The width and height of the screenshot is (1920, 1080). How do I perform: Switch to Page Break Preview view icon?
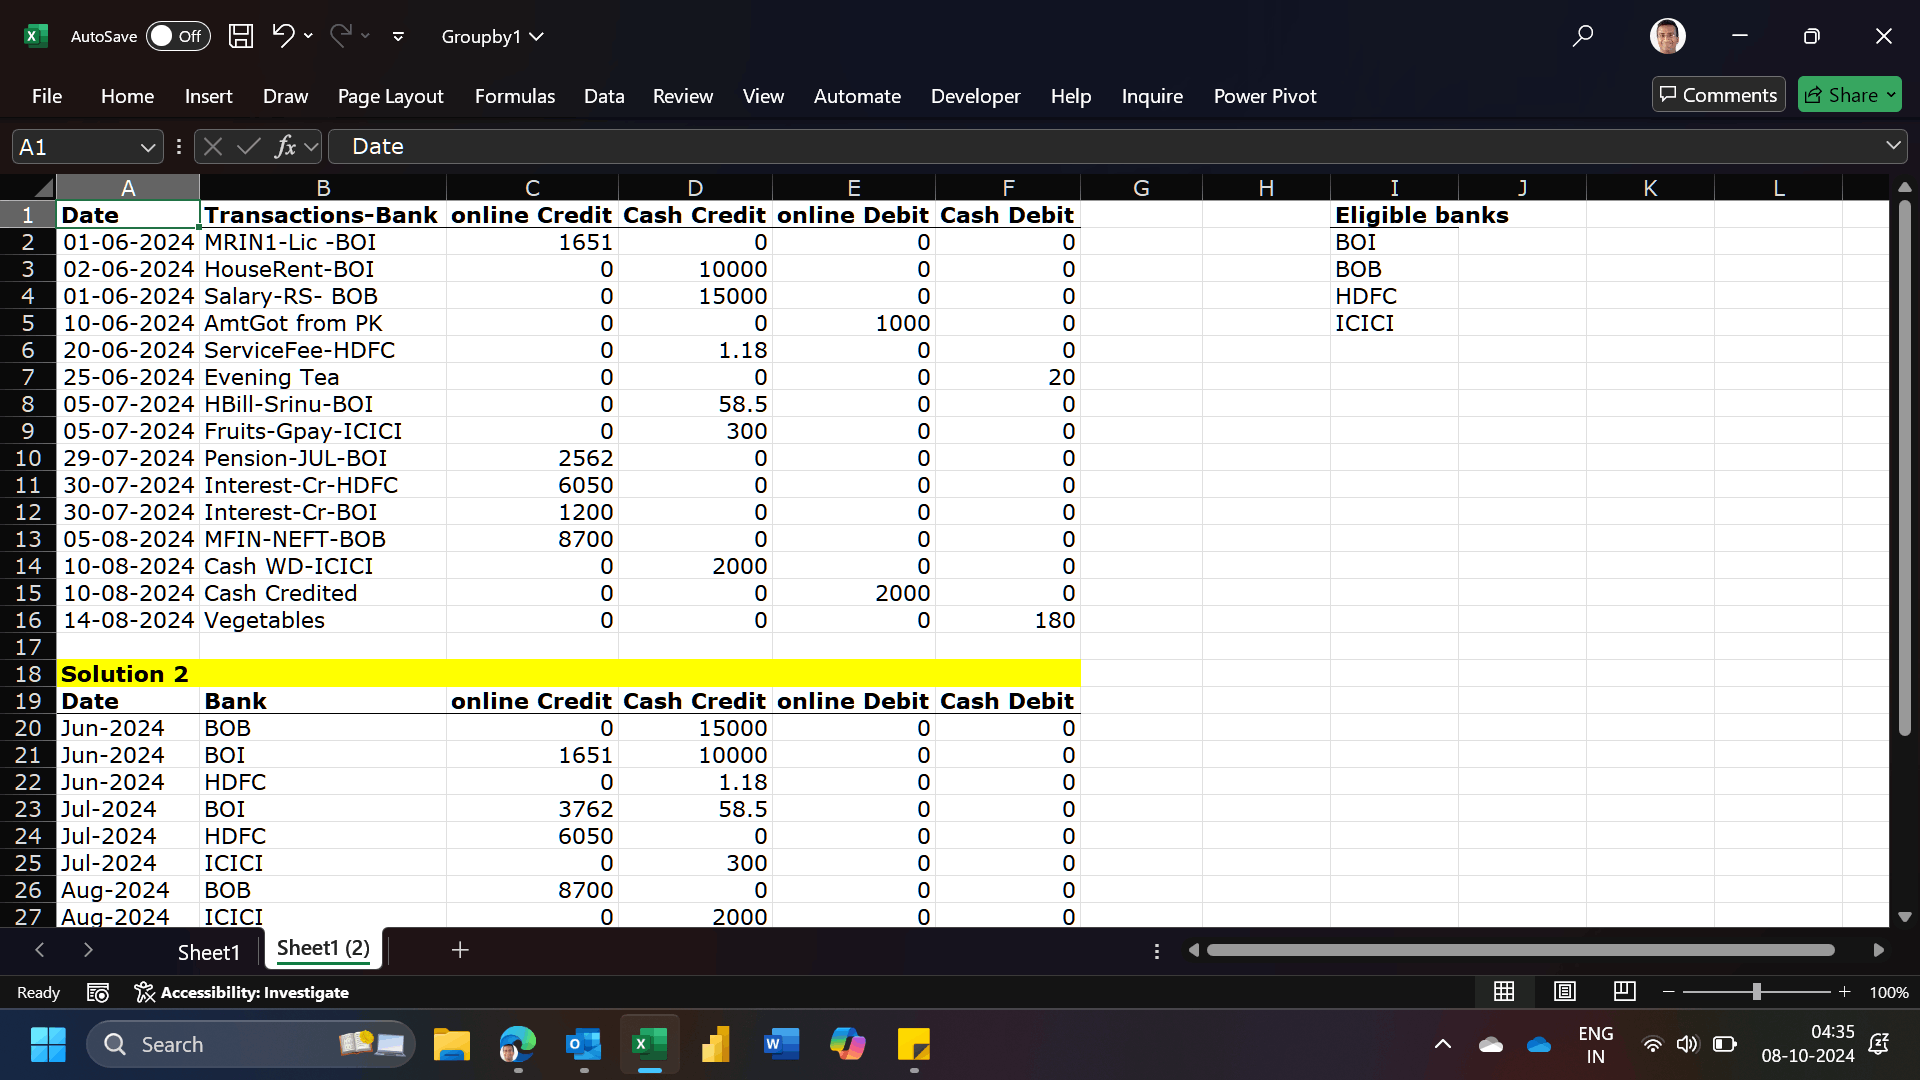pos(1625,991)
